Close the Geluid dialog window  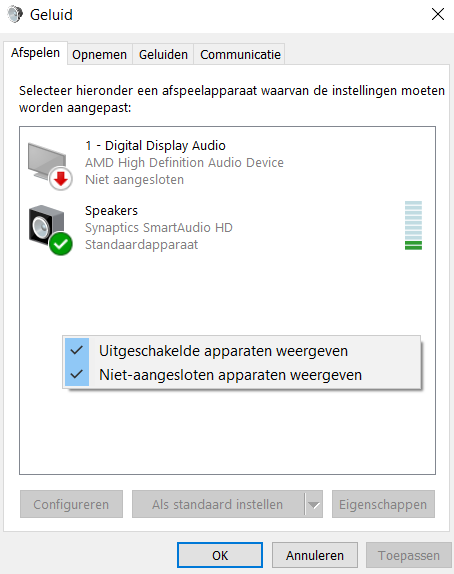(x=438, y=15)
